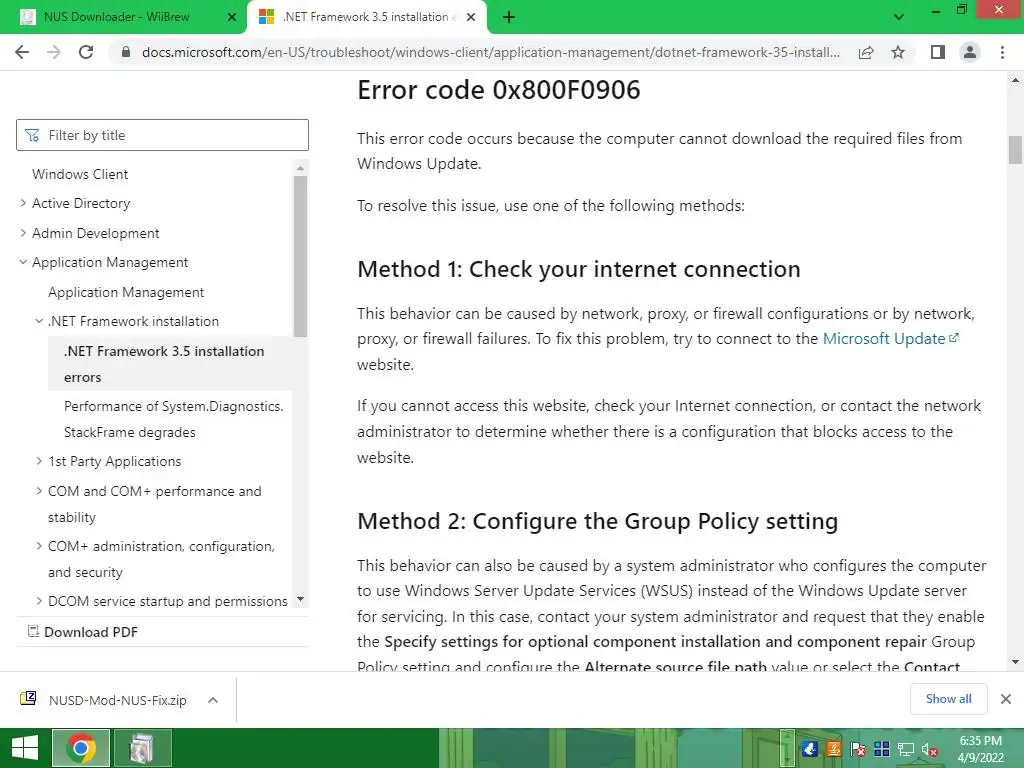This screenshot has height=768, width=1024.
Task: Open Windows Client in sidebar
Action: 80,174
